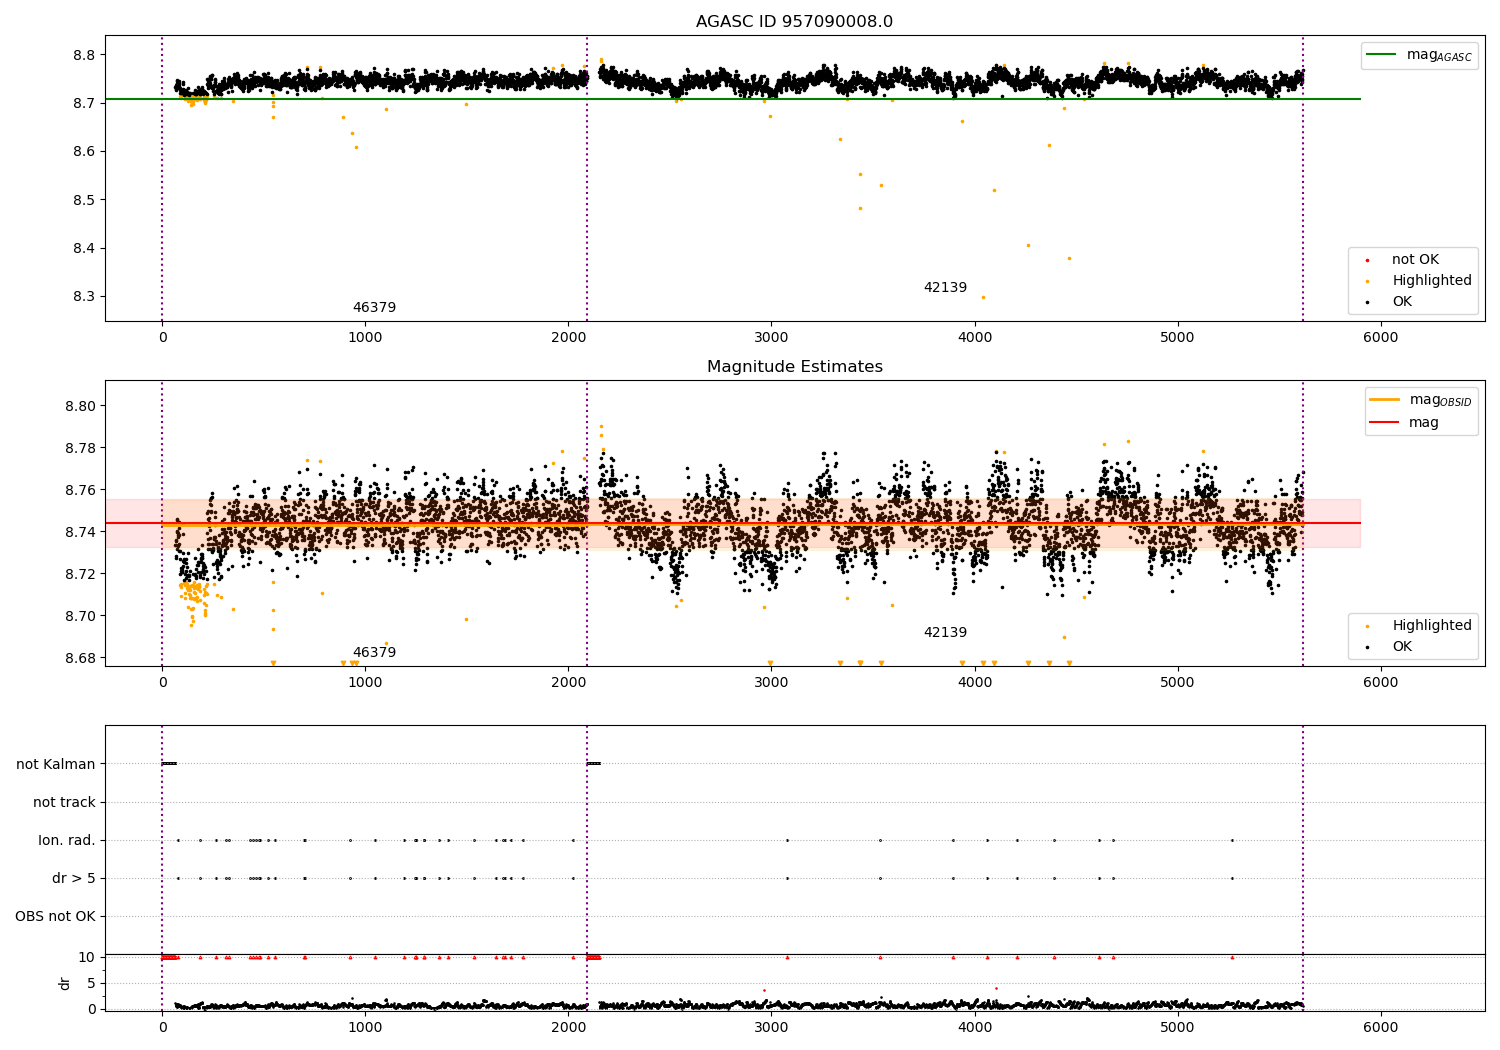
Task: Click the 'not Kalman' row label in the bottom plot
Action: coord(56,764)
